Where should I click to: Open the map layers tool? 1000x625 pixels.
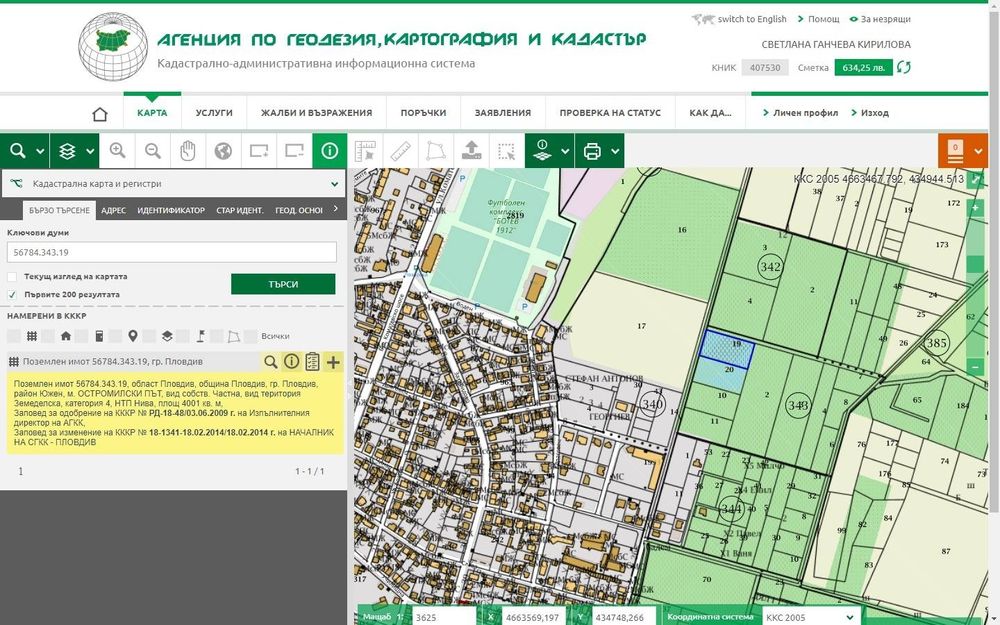coord(67,151)
